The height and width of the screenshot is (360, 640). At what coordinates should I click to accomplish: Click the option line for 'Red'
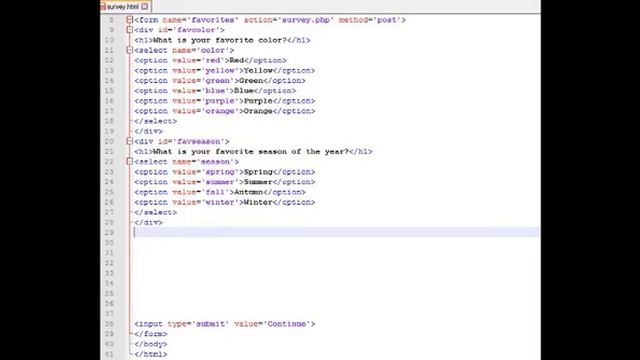211,60
